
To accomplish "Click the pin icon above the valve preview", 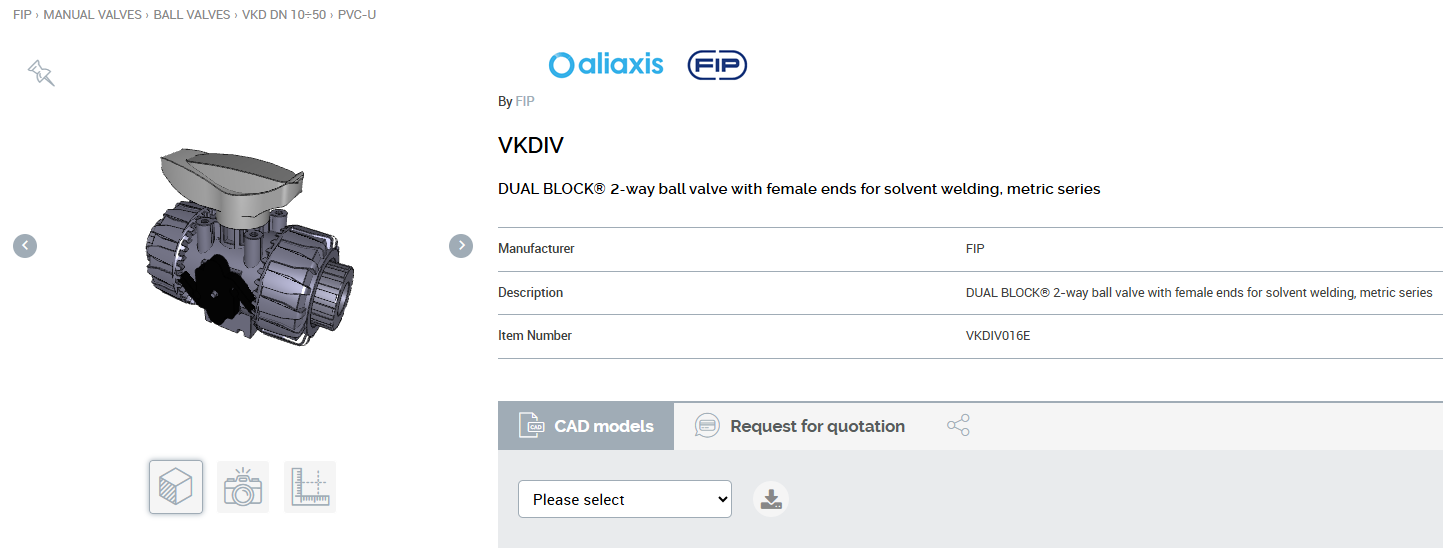I will coord(41,72).
